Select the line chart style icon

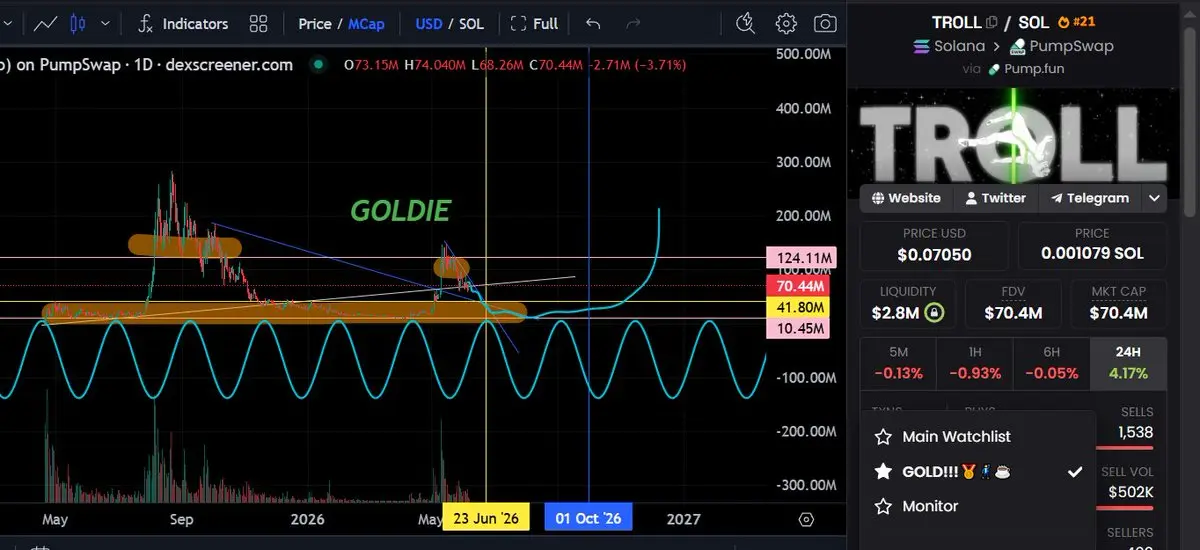coord(46,23)
